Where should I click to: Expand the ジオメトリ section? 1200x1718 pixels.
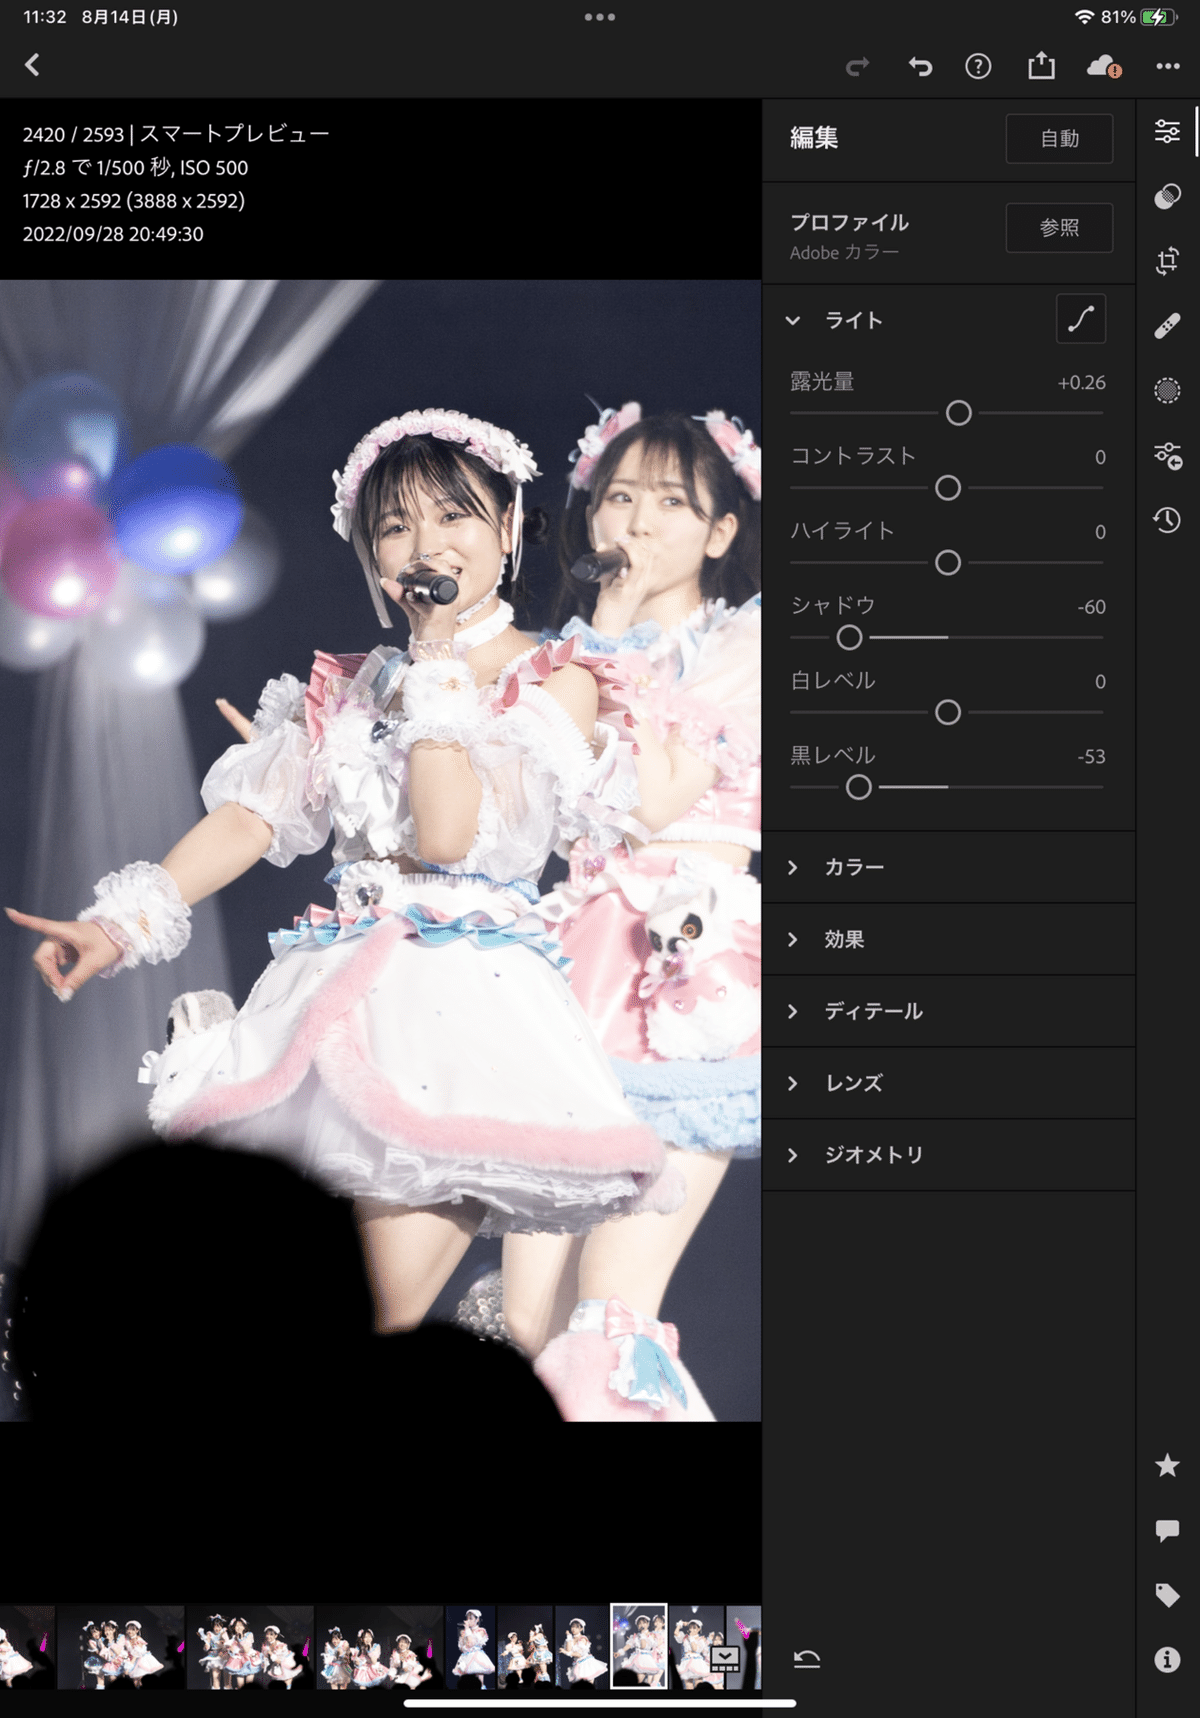pyautogui.click(x=948, y=1155)
